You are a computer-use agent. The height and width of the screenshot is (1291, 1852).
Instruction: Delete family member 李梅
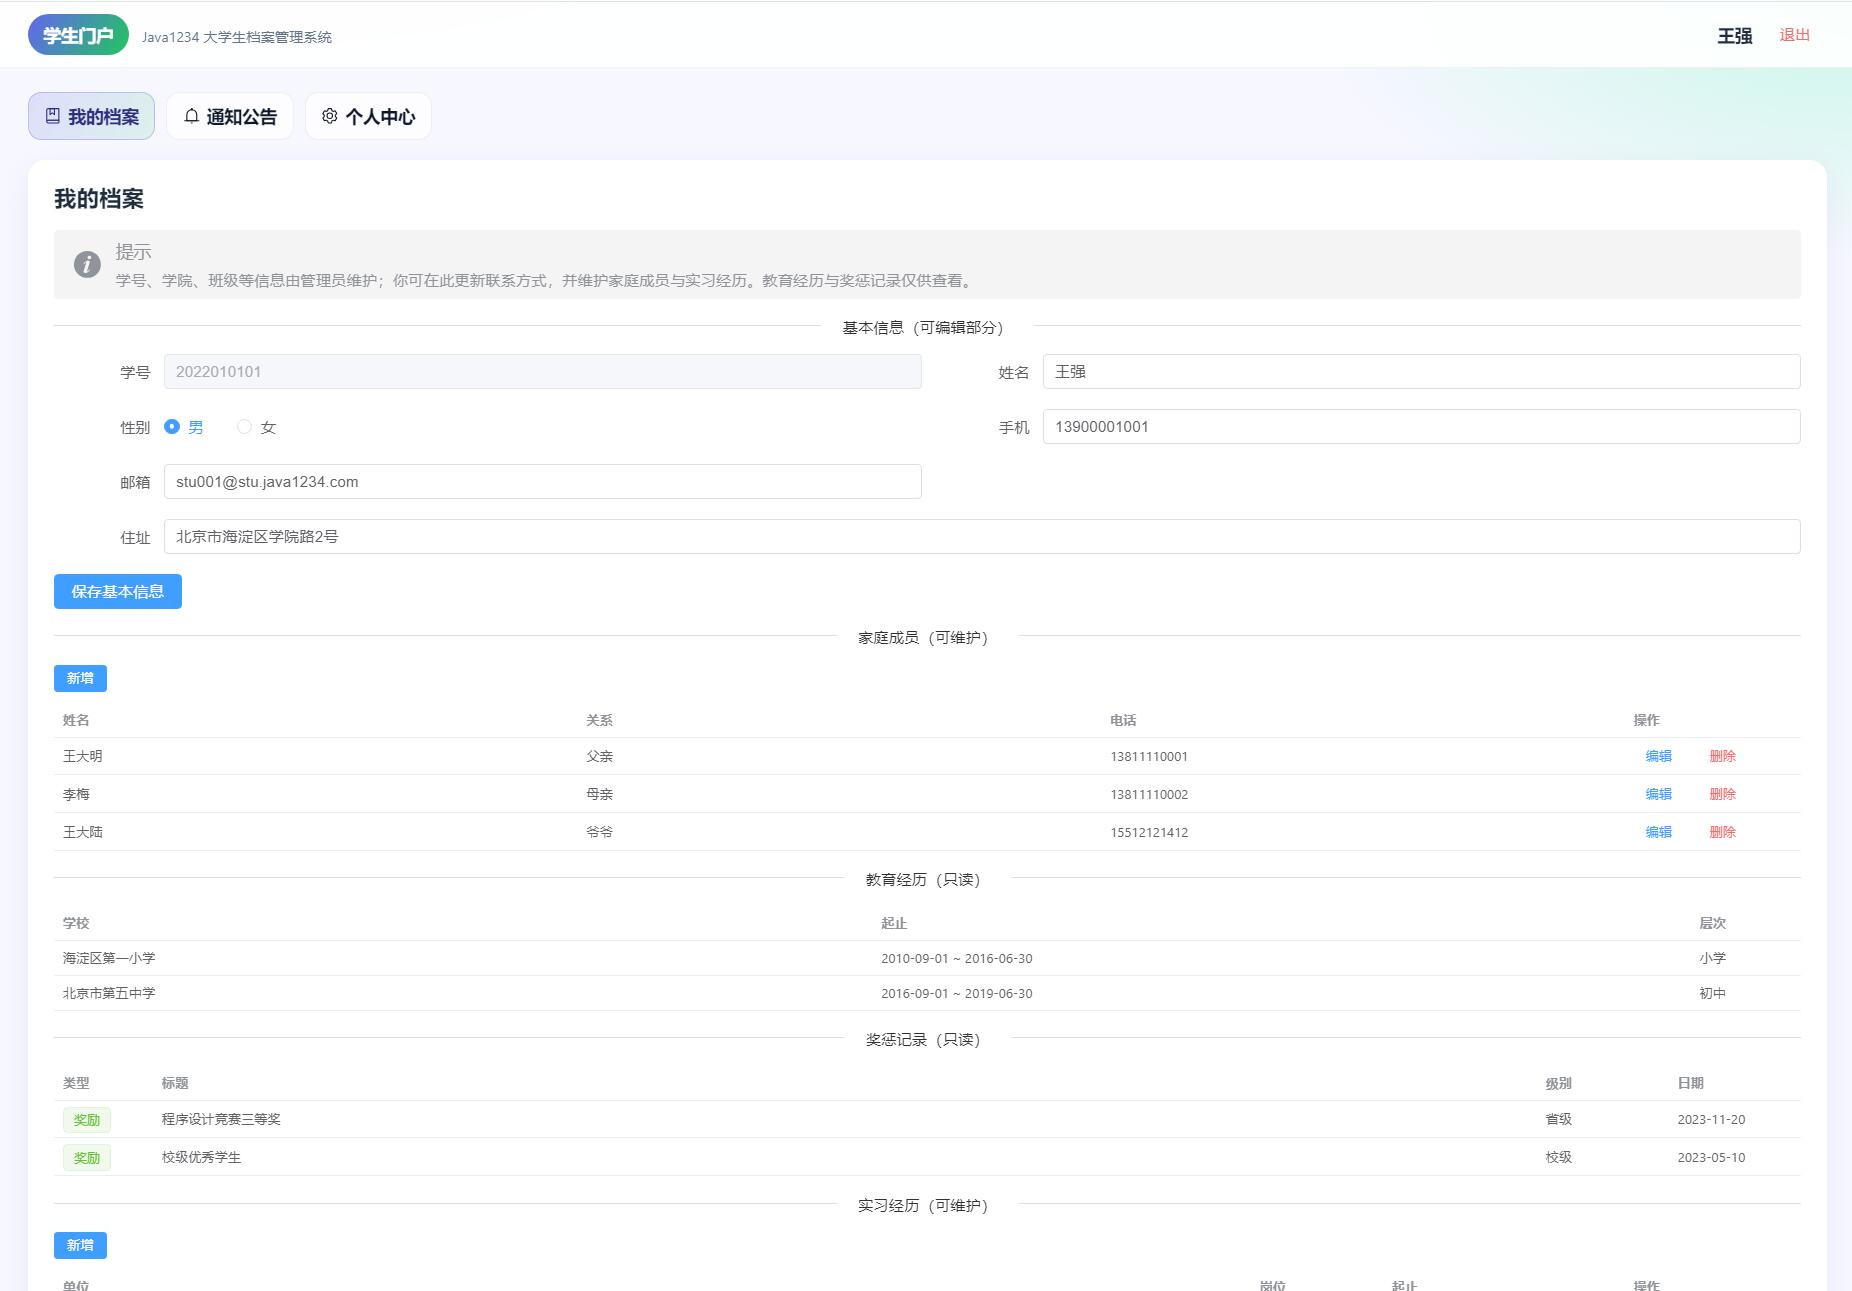pos(1722,794)
